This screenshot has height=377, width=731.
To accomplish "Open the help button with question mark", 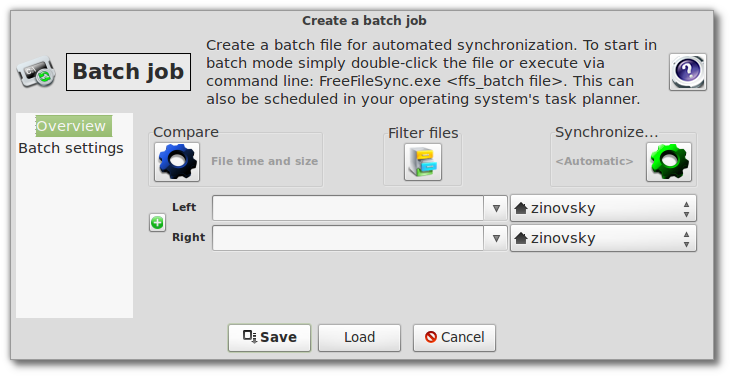I will click(x=688, y=72).
